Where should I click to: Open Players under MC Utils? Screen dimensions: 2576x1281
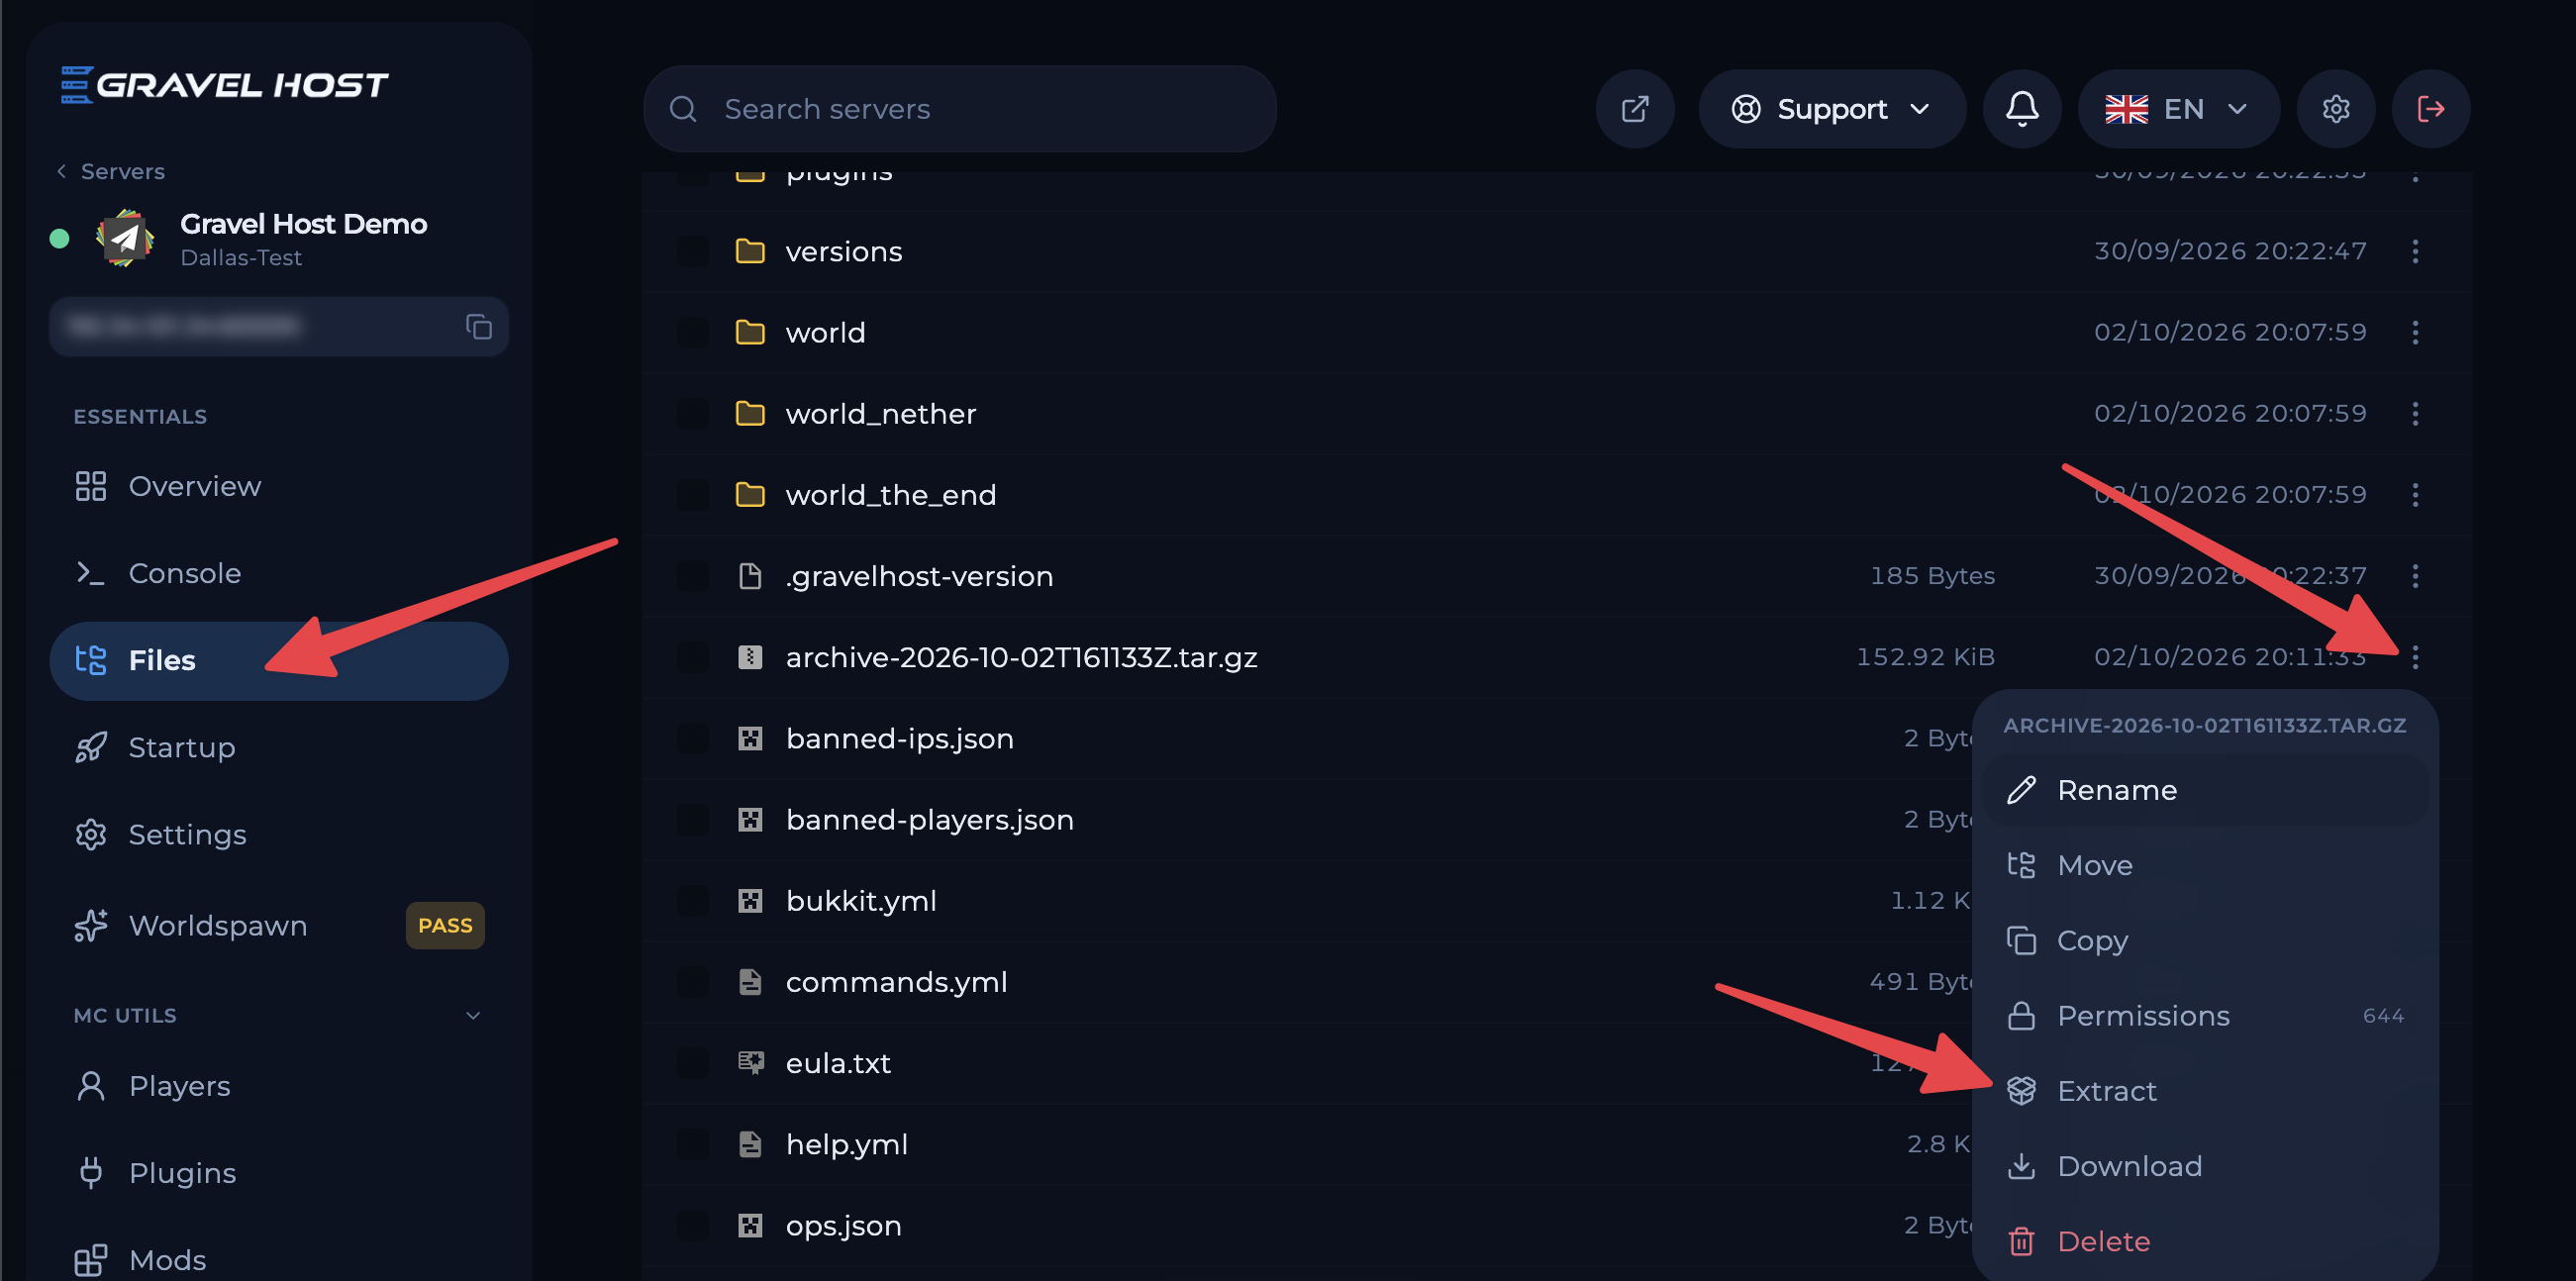[x=279, y=1086]
